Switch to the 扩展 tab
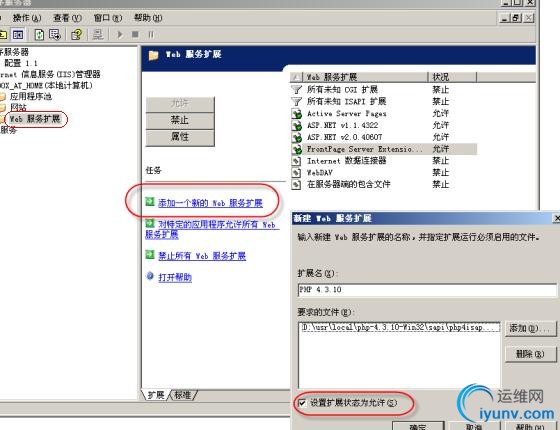The height and width of the screenshot is (430, 560). click(156, 395)
